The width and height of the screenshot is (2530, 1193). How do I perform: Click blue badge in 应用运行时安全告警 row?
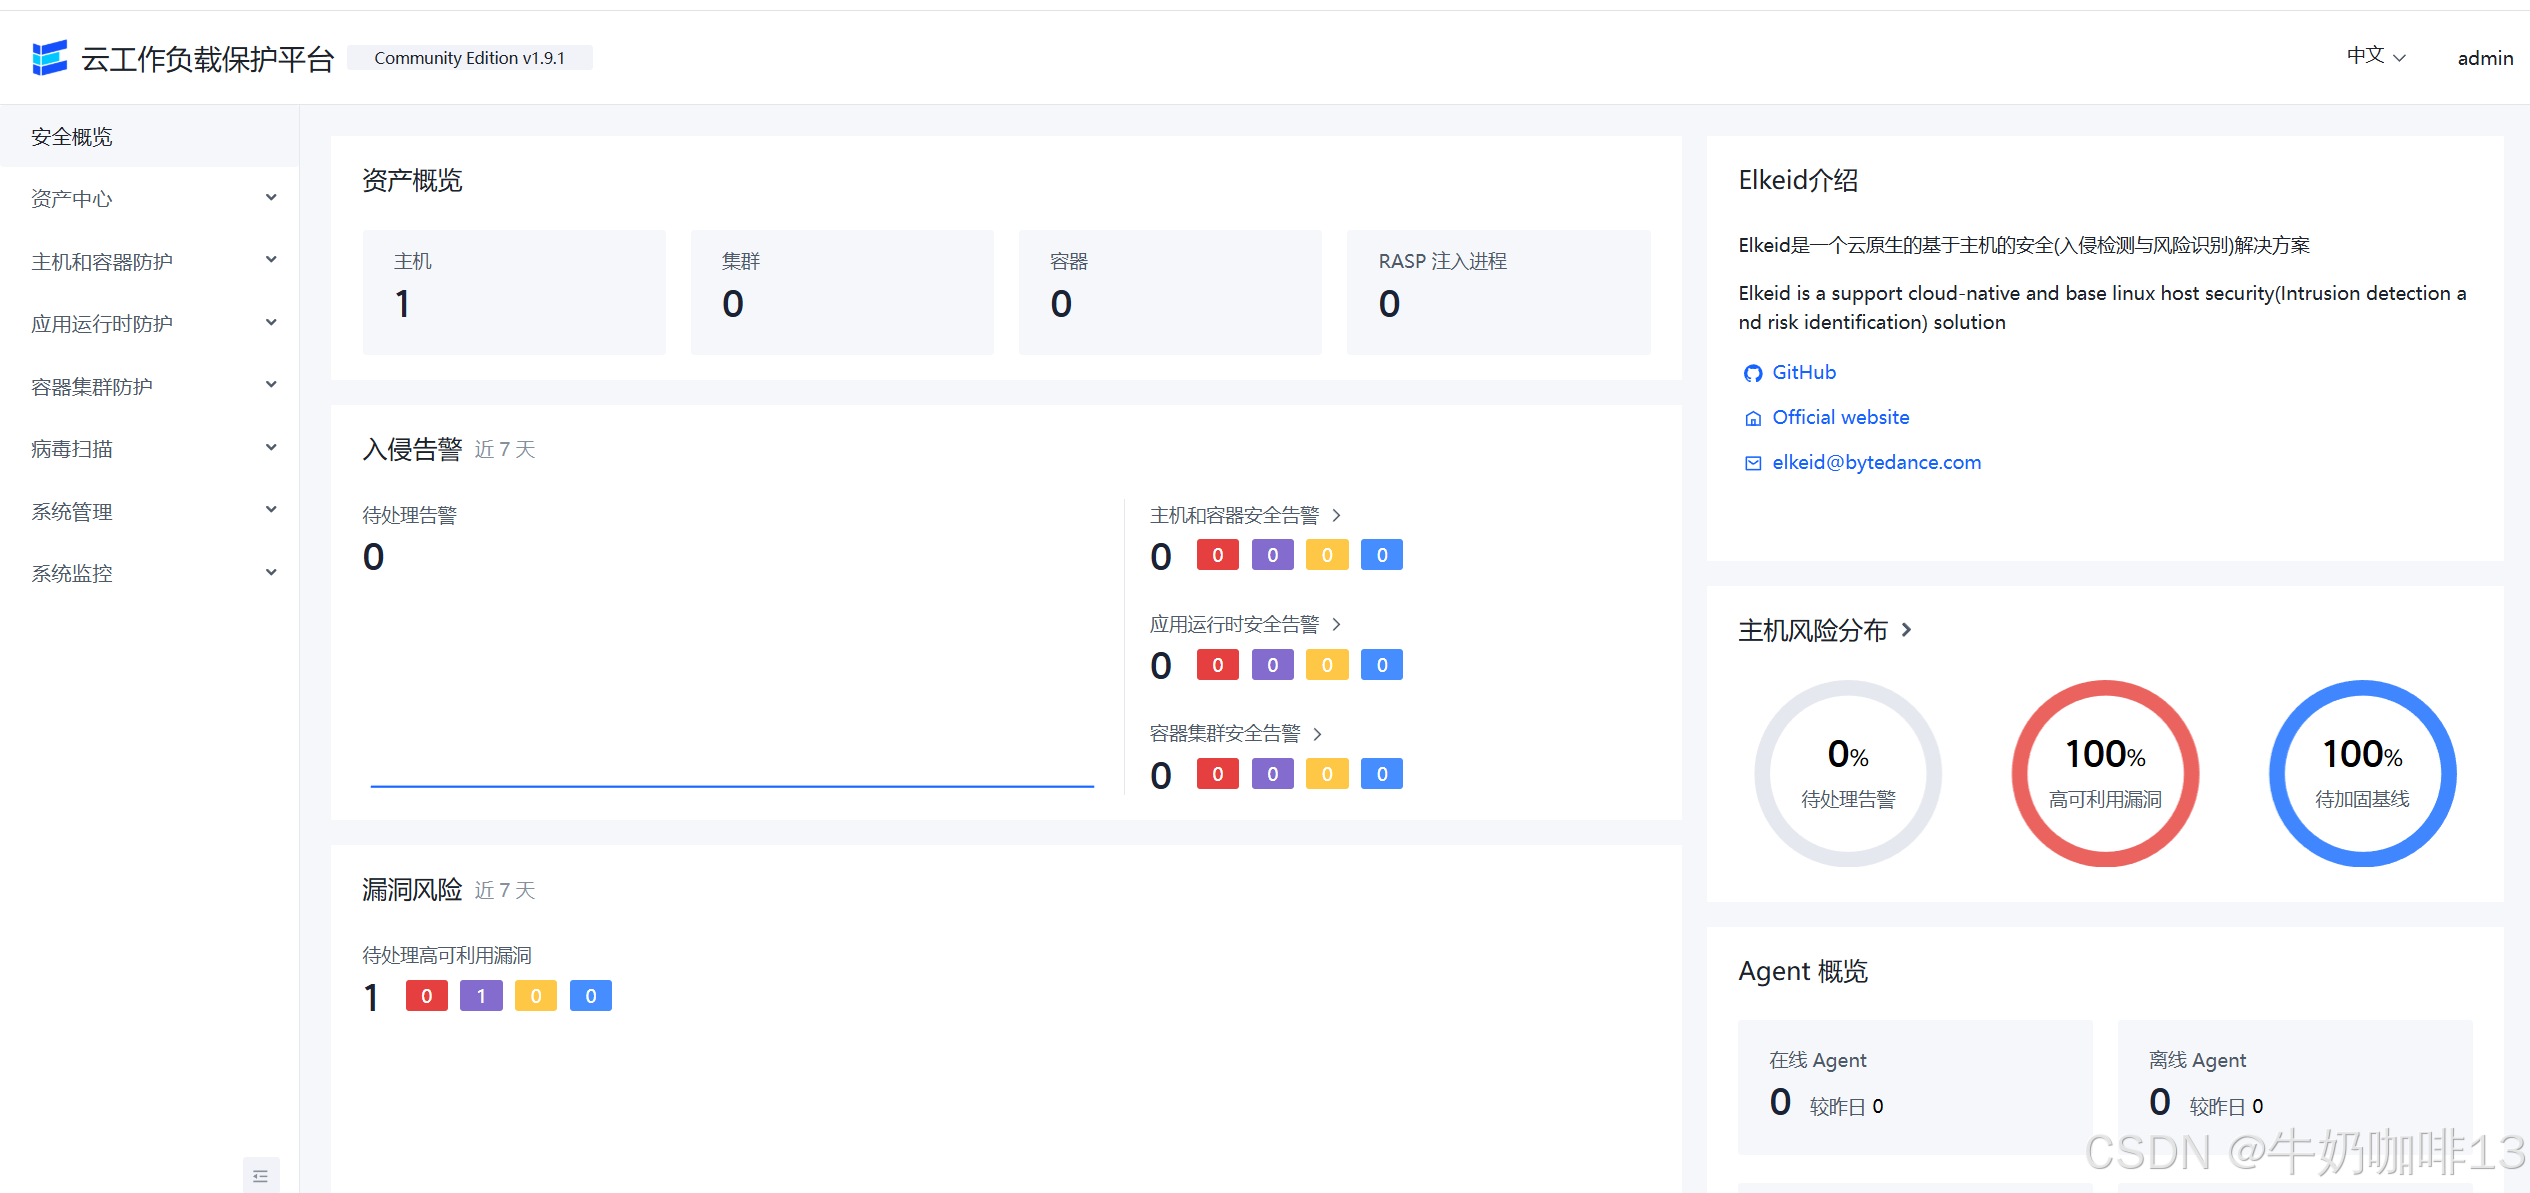pos(1382,665)
